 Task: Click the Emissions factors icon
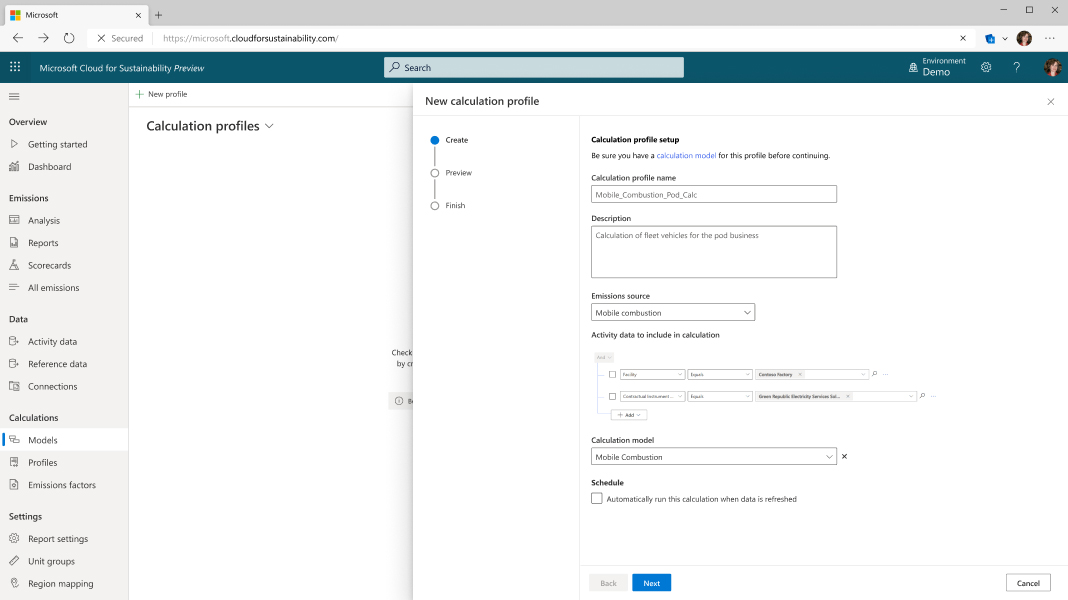[x=14, y=485]
